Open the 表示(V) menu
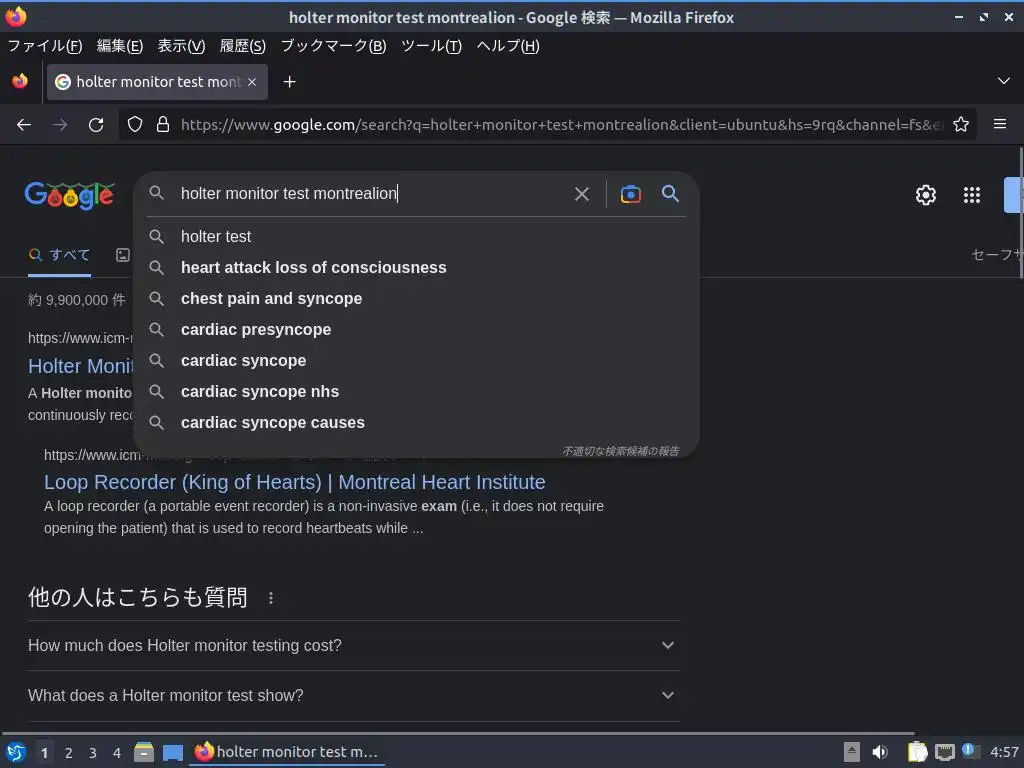This screenshot has height=768, width=1024. [x=181, y=46]
